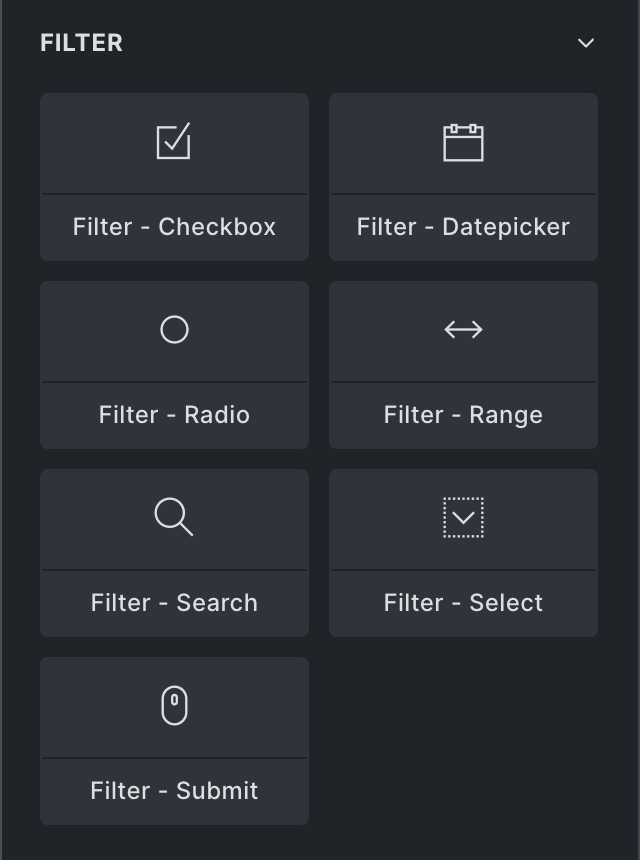The width and height of the screenshot is (640, 860).
Task: Click the circle icon for Filter - Radio
Action: pos(174,329)
